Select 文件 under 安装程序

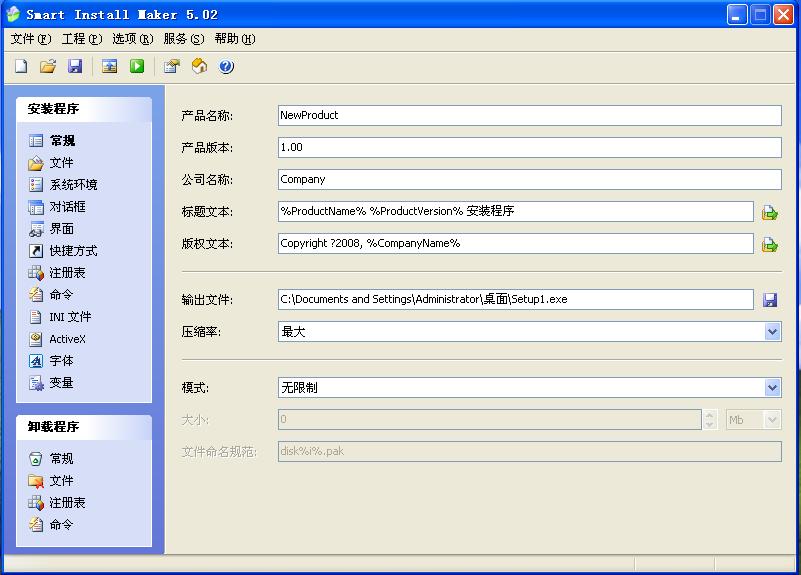51,163
